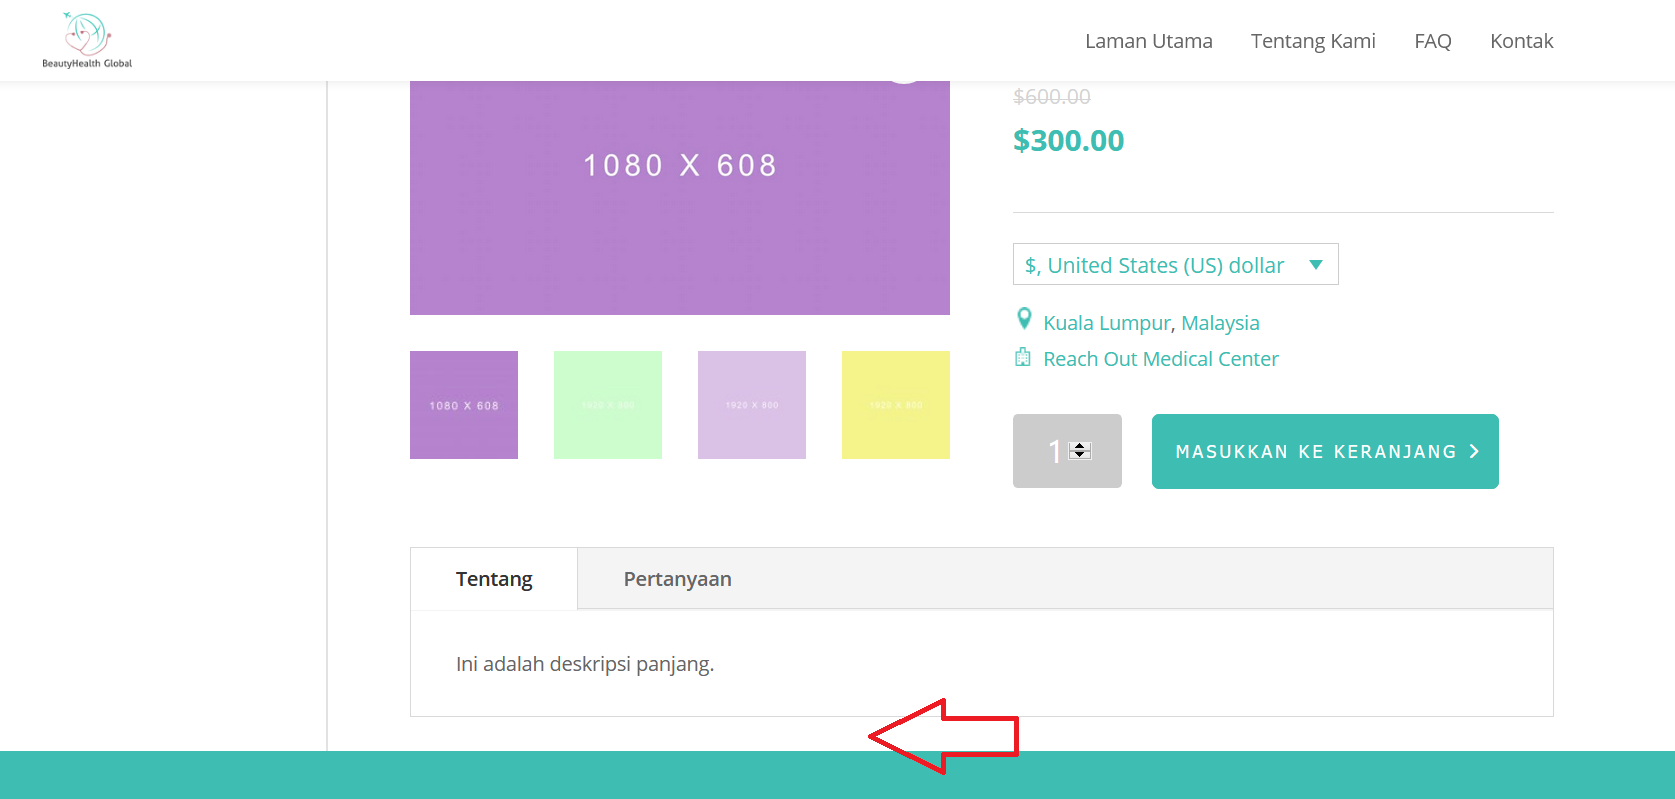
Task: Decrease quantity with the down stepper arrow
Action: (1080, 455)
